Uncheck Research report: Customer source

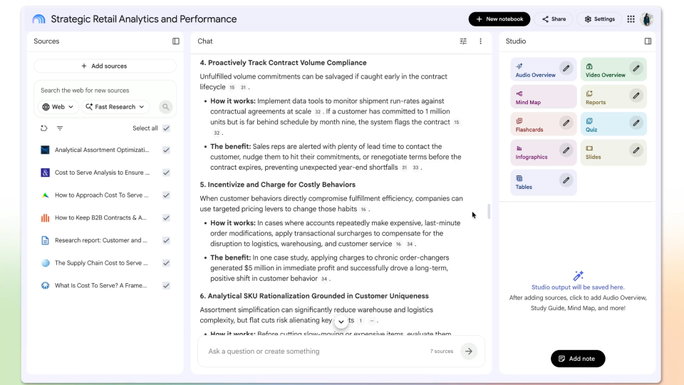click(166, 240)
